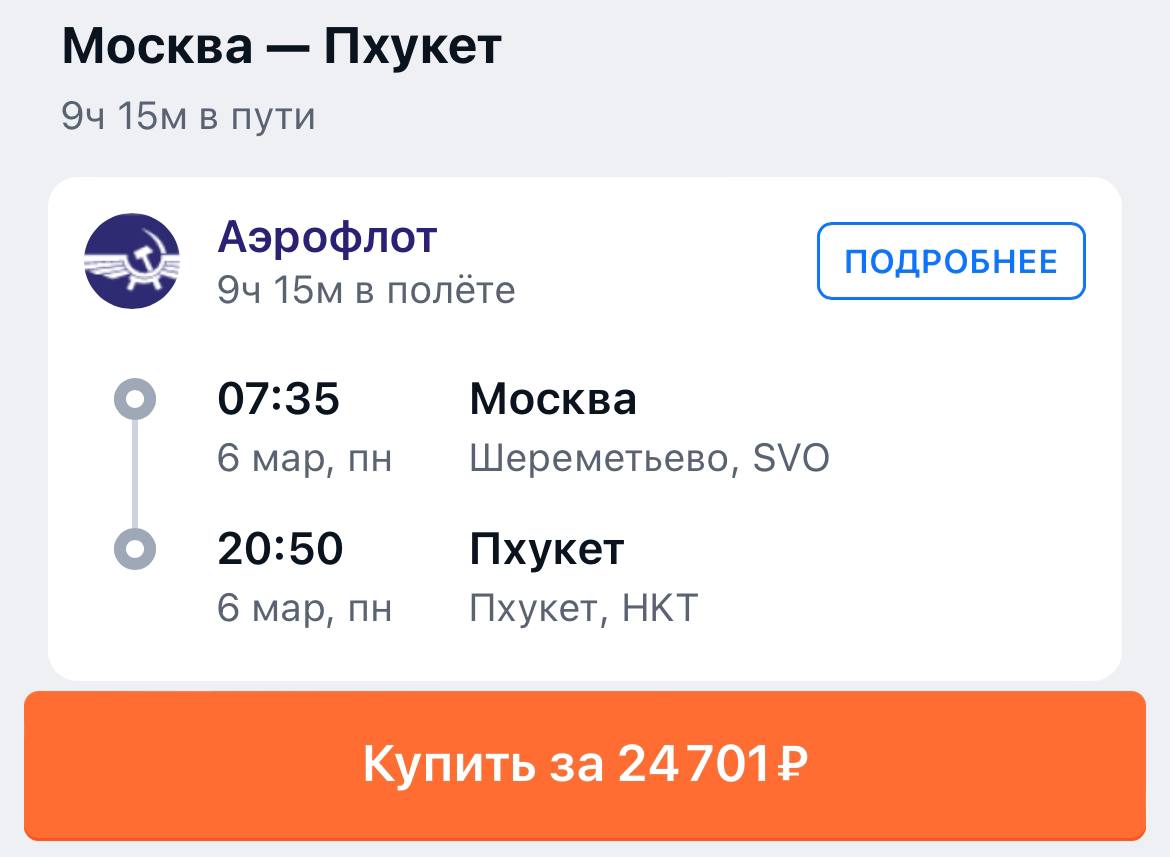Click the 9ч 15м в пути label

[x=188, y=117]
